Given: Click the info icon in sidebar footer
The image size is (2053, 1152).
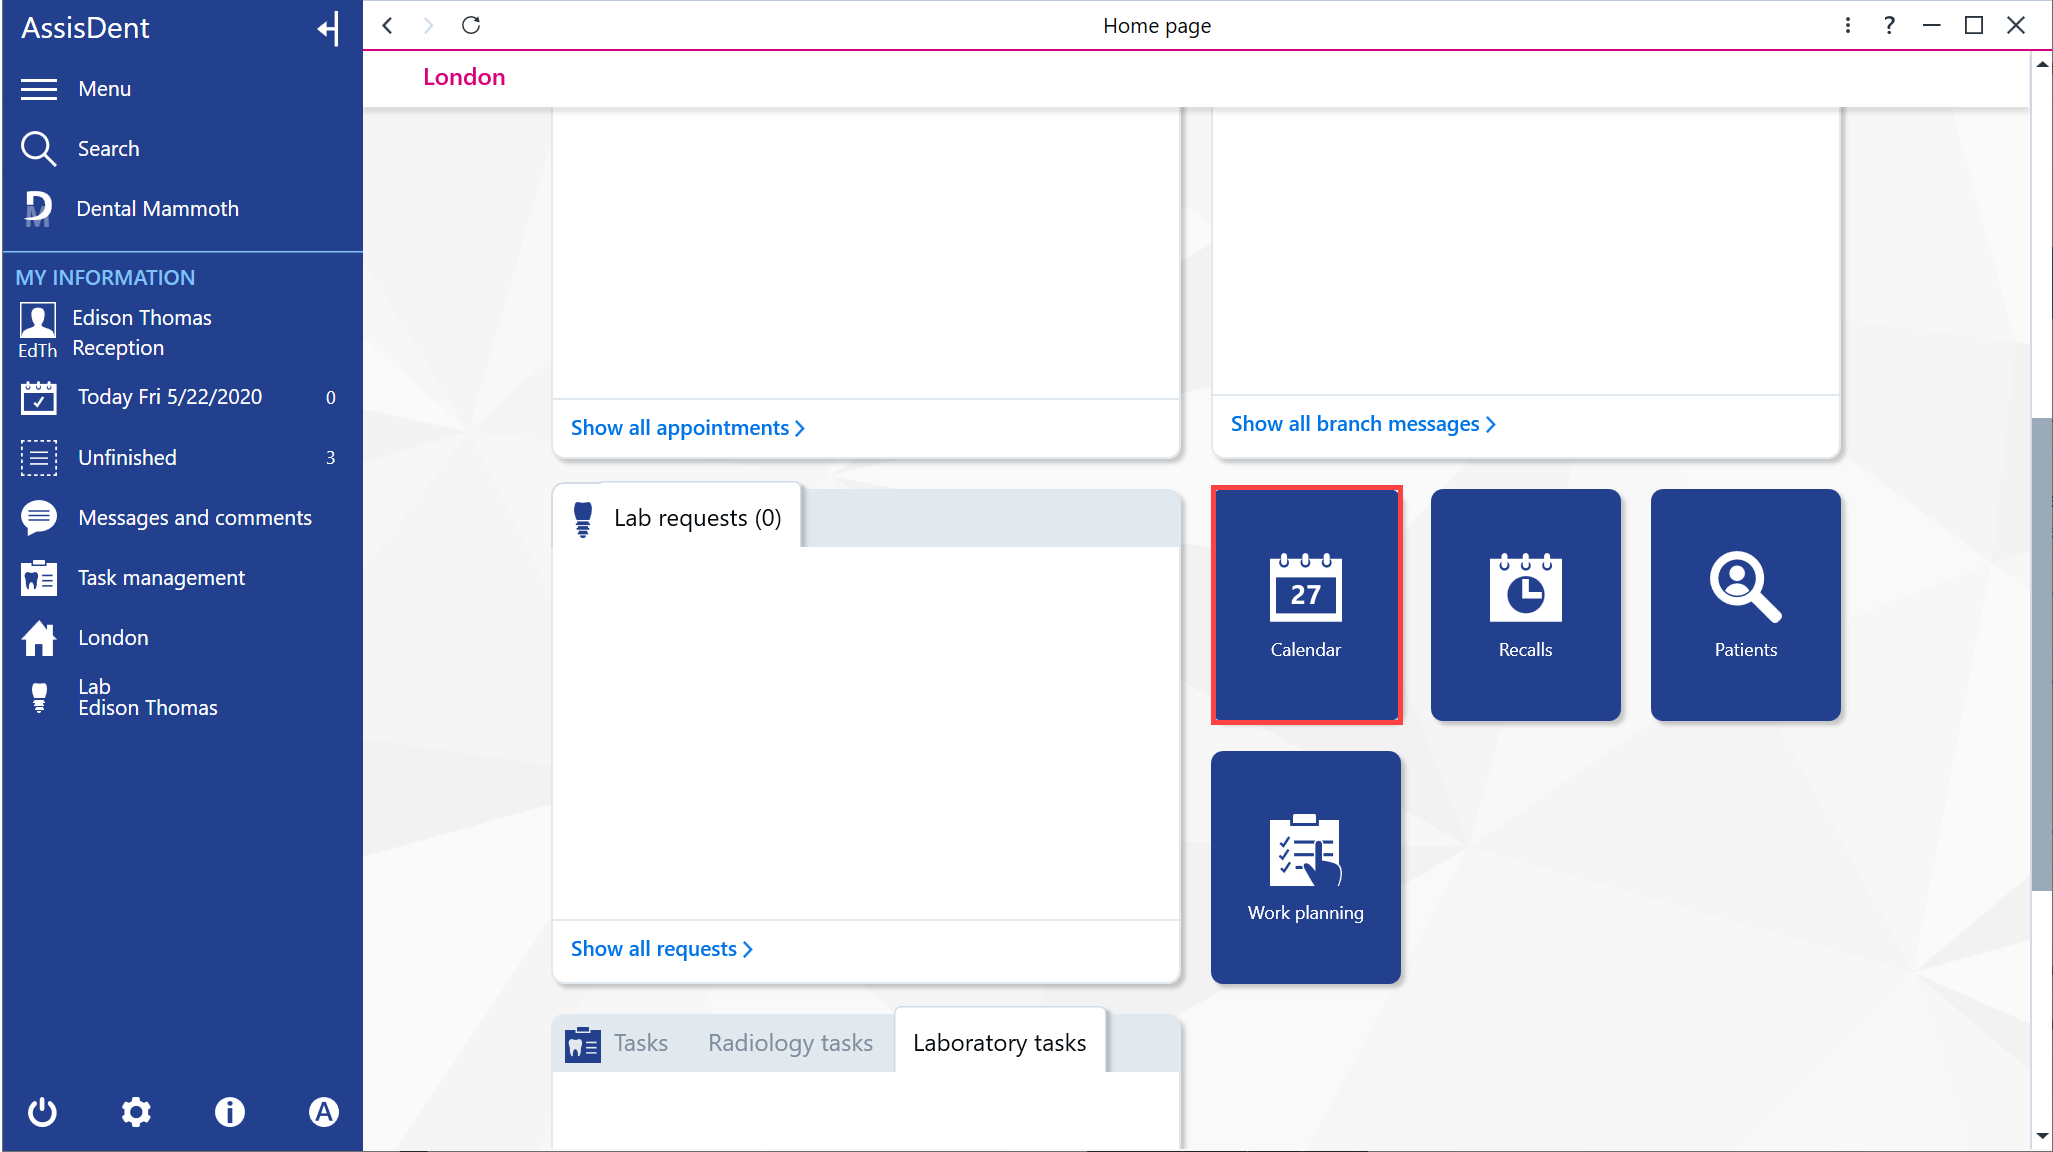Looking at the screenshot, I should tap(230, 1112).
